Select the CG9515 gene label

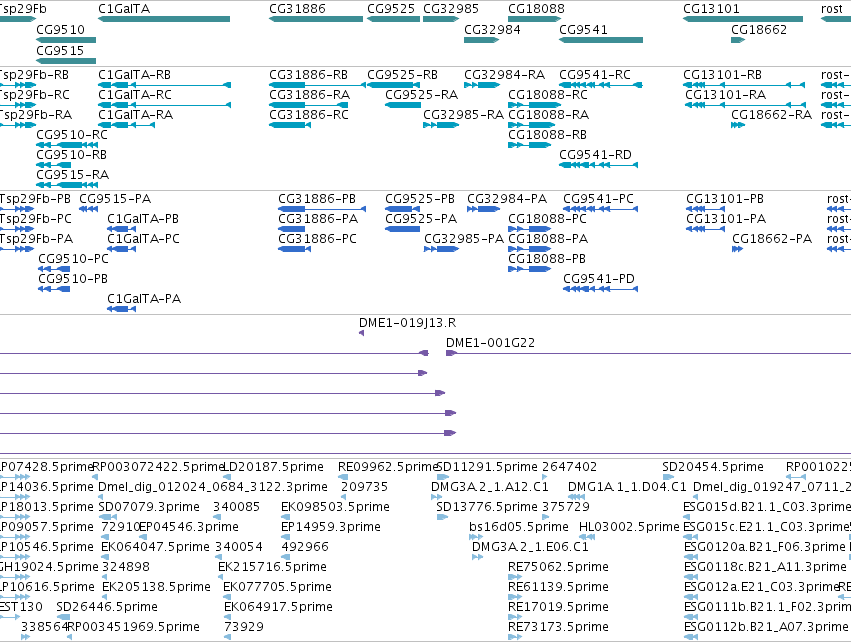click(x=60, y=50)
